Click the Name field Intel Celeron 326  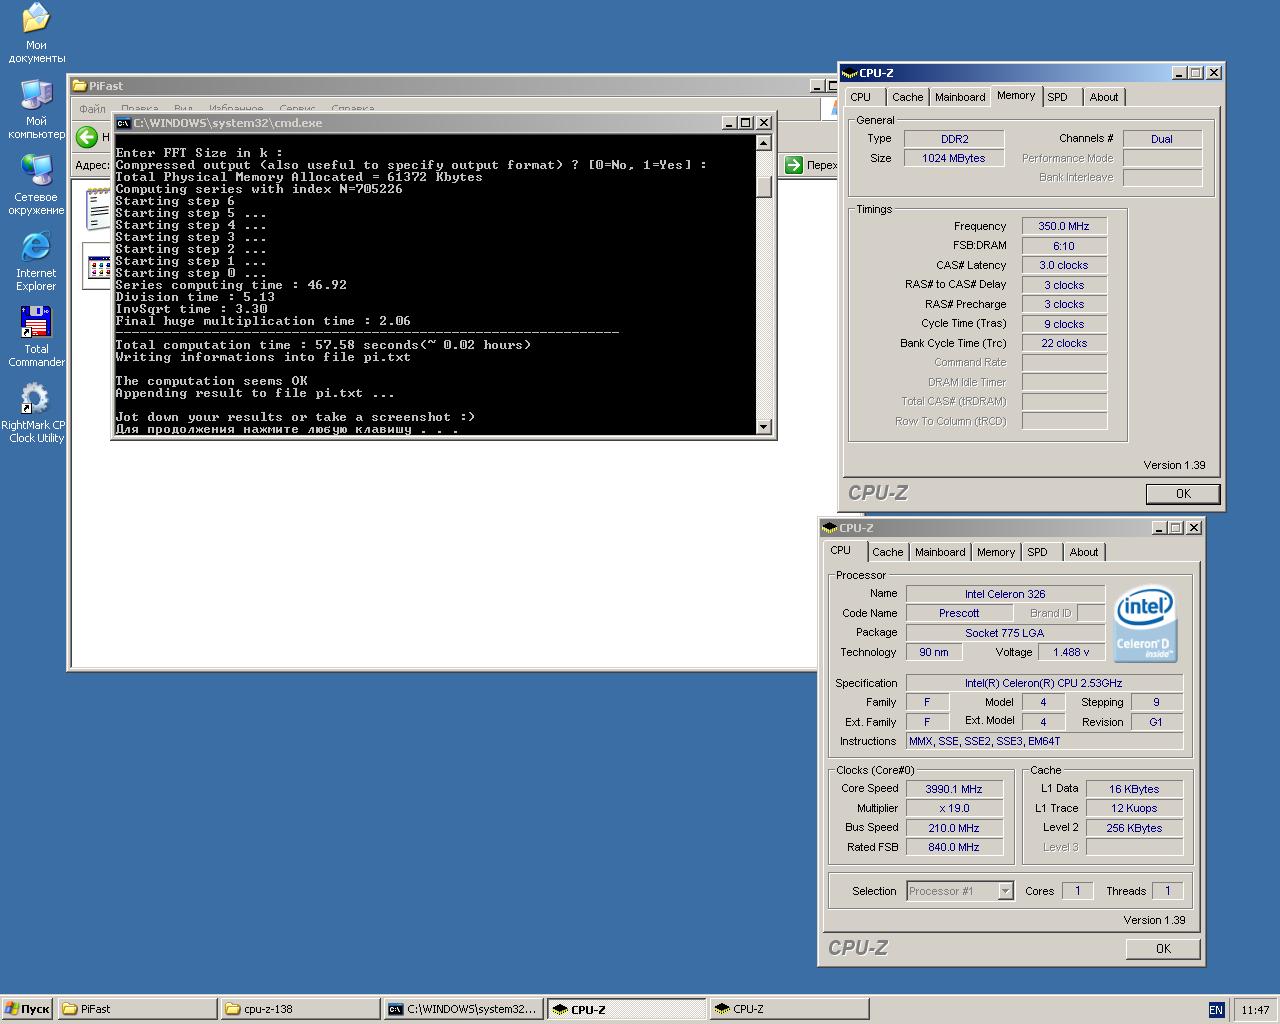tap(1005, 594)
